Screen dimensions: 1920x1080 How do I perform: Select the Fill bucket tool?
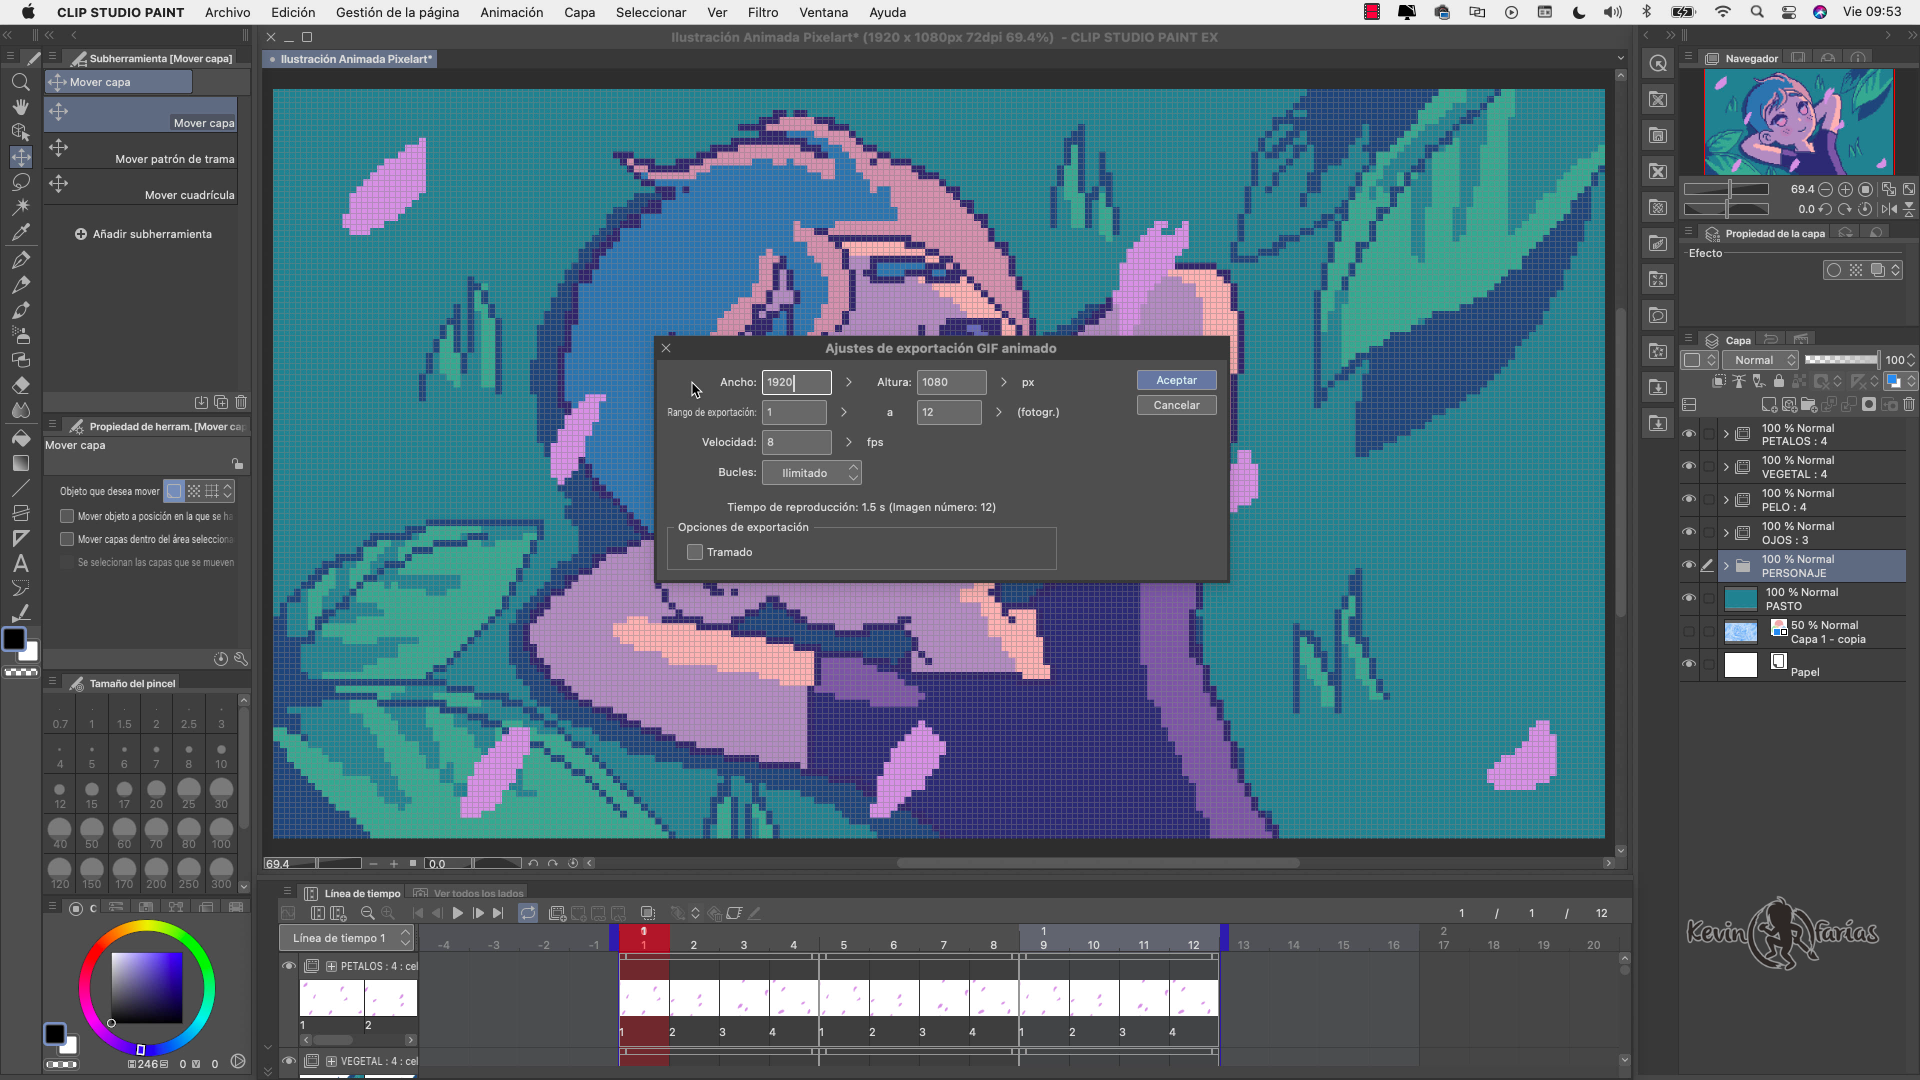pyautogui.click(x=20, y=438)
